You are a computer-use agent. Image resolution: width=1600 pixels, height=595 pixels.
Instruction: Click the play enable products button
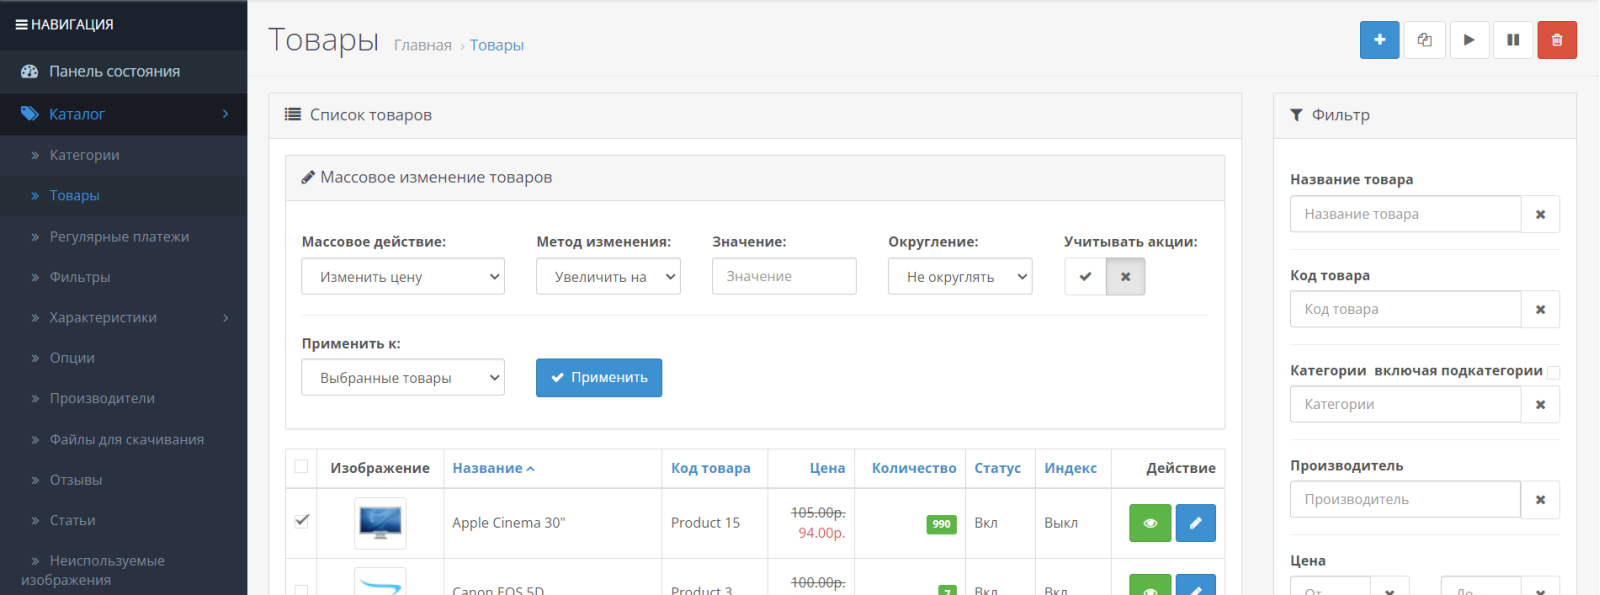tap(1469, 40)
